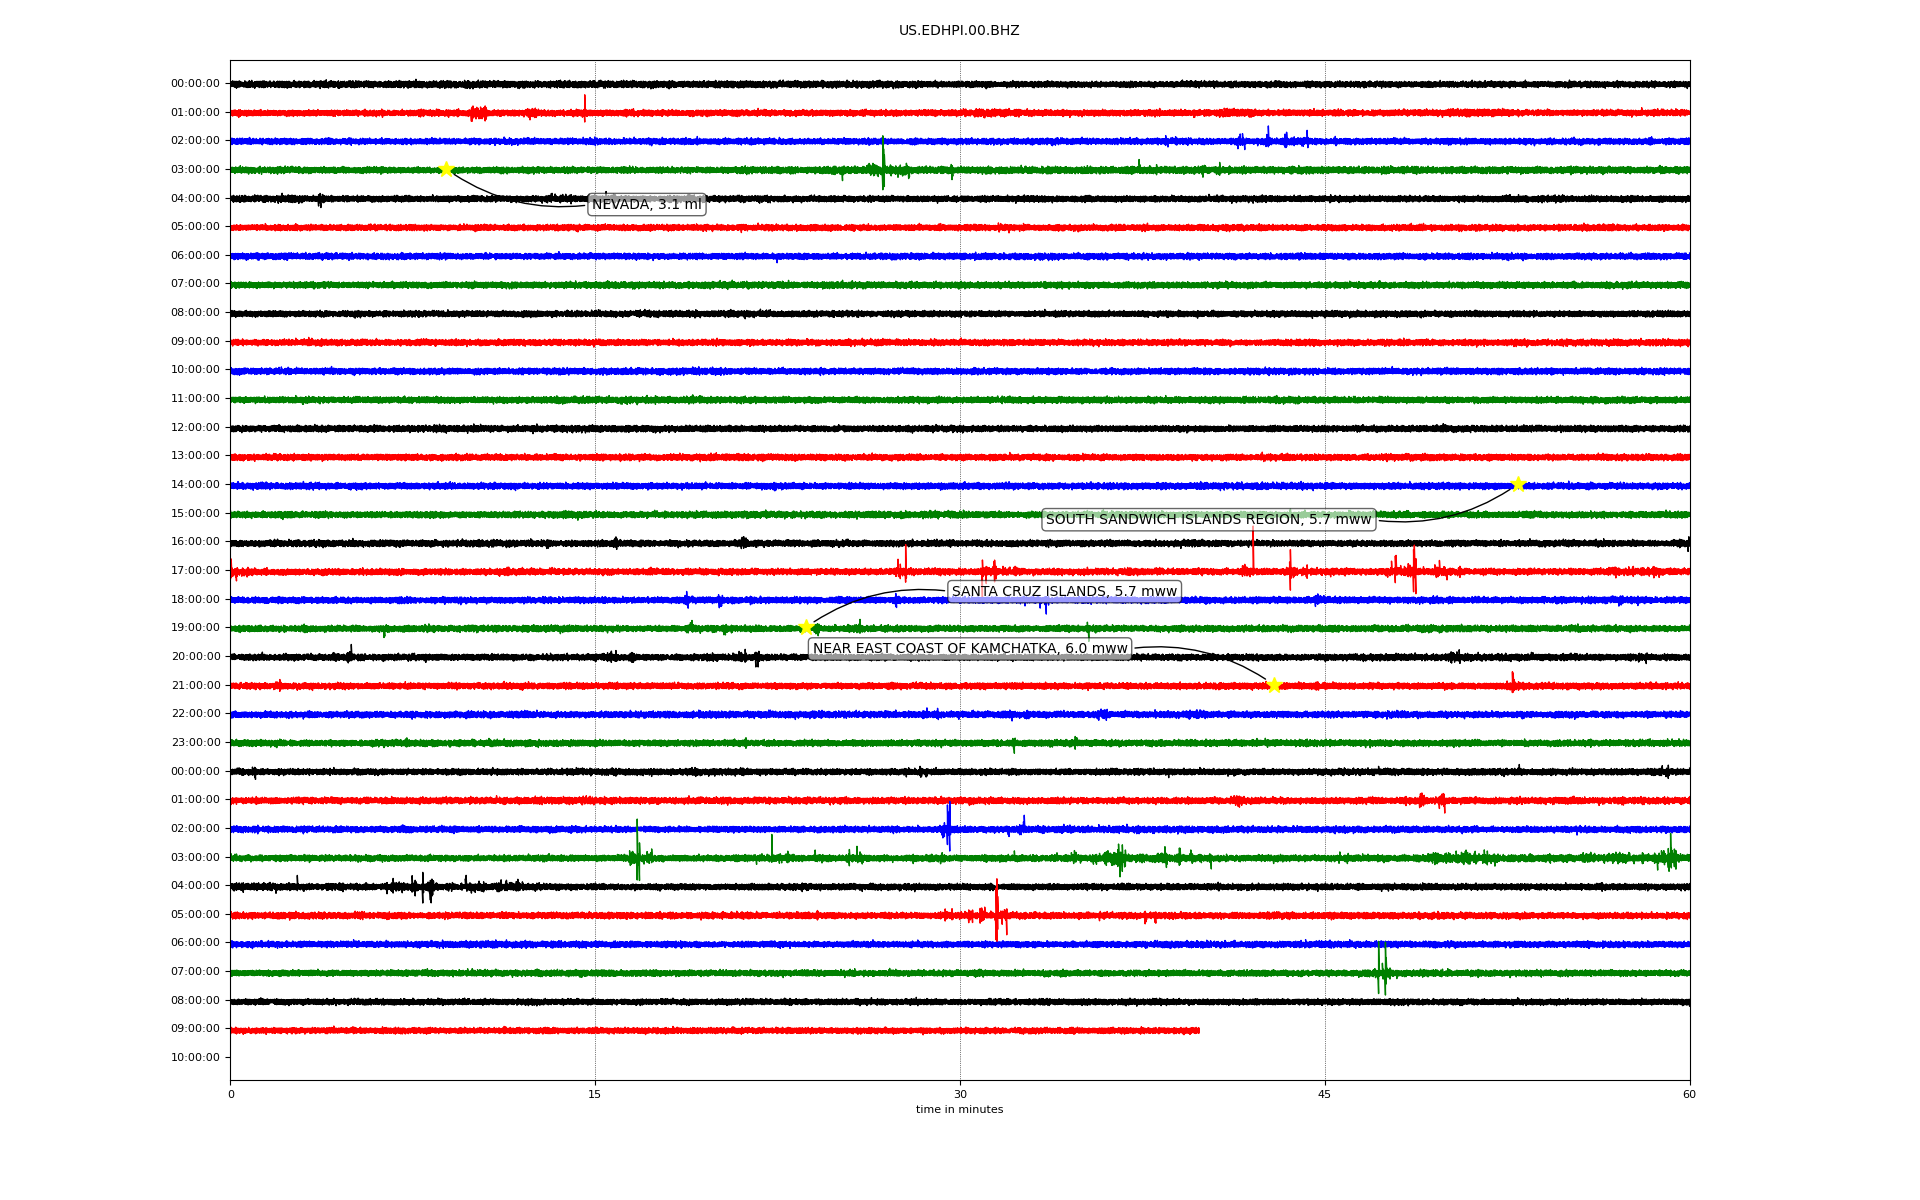Click the 21:00:00 row time label

point(195,685)
